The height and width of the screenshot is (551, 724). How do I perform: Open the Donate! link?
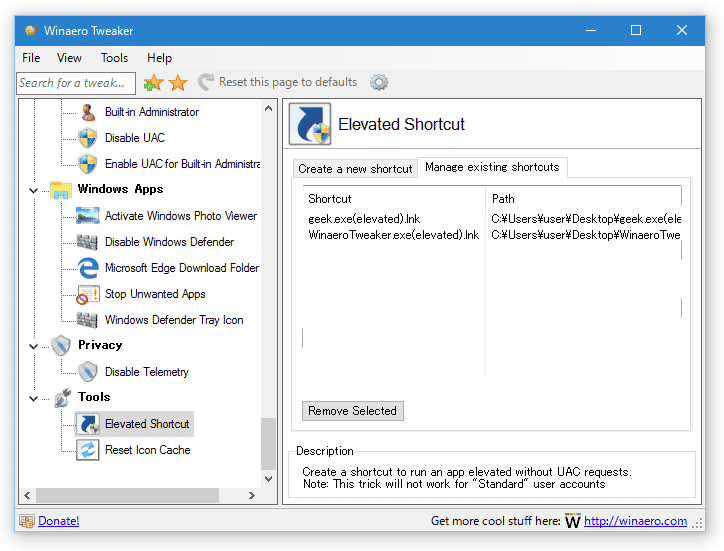[59, 521]
